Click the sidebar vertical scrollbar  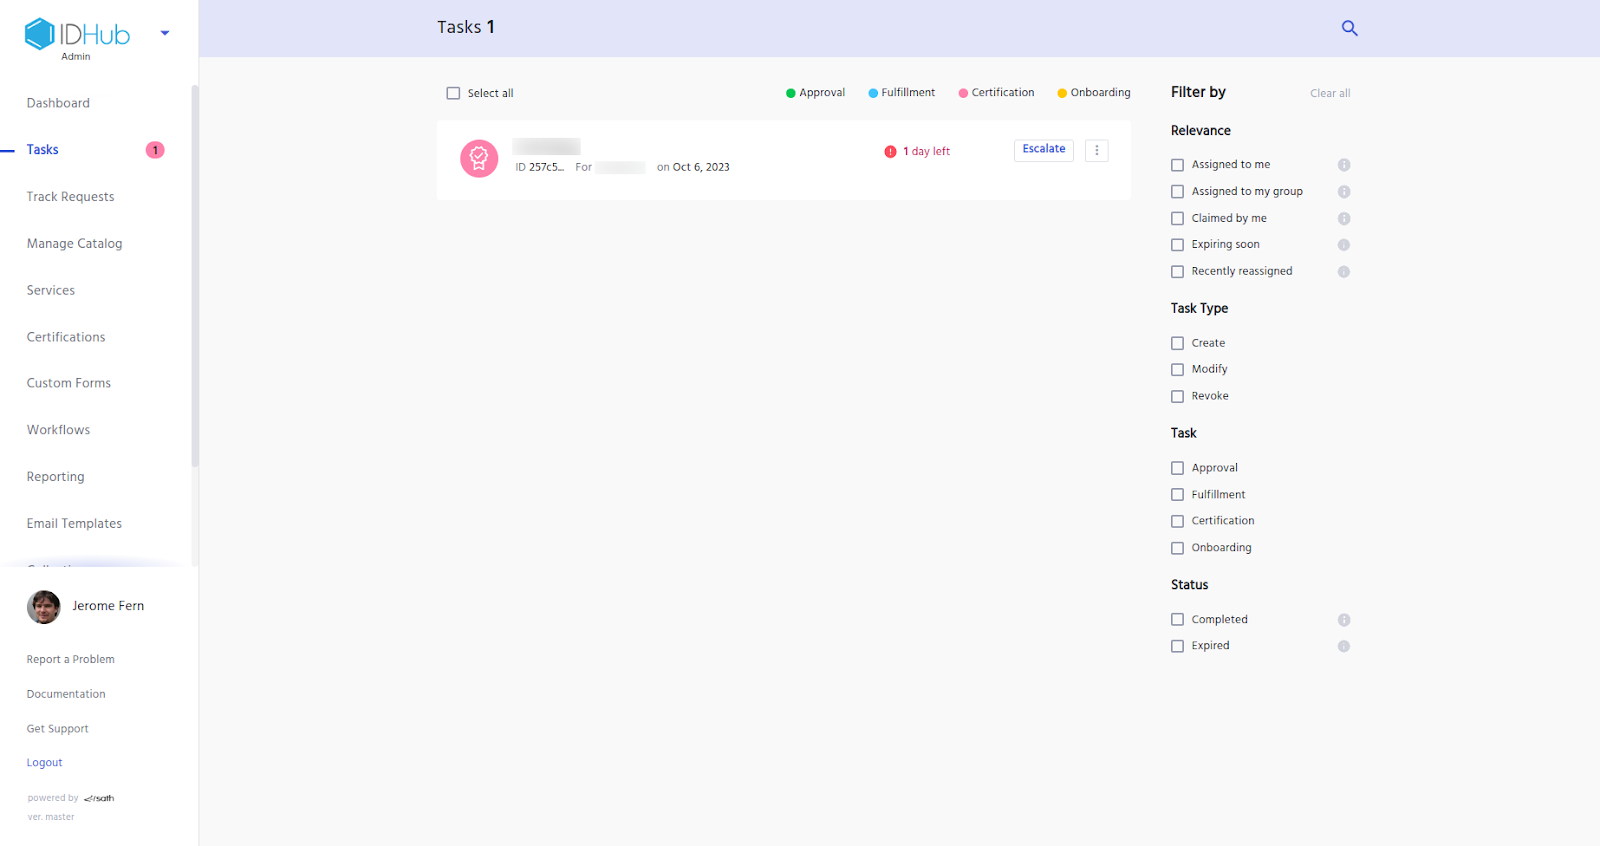click(x=195, y=275)
